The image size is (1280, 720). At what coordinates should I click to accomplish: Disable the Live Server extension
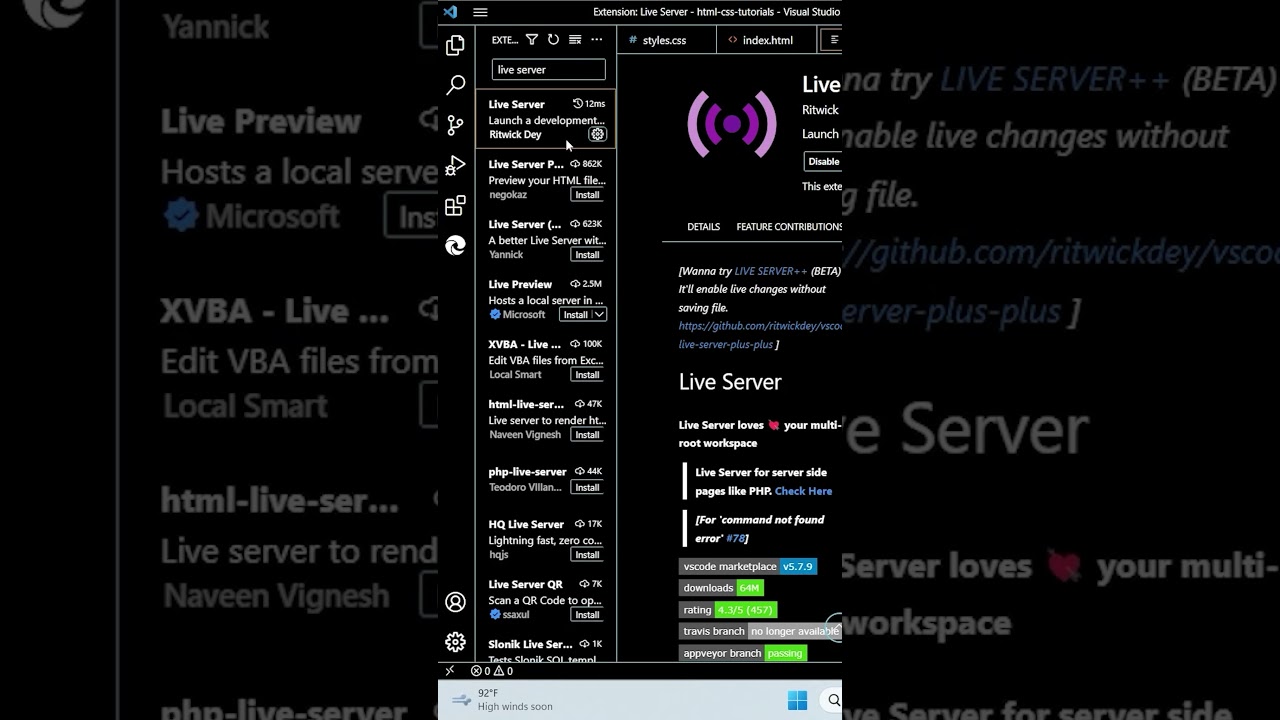point(823,161)
